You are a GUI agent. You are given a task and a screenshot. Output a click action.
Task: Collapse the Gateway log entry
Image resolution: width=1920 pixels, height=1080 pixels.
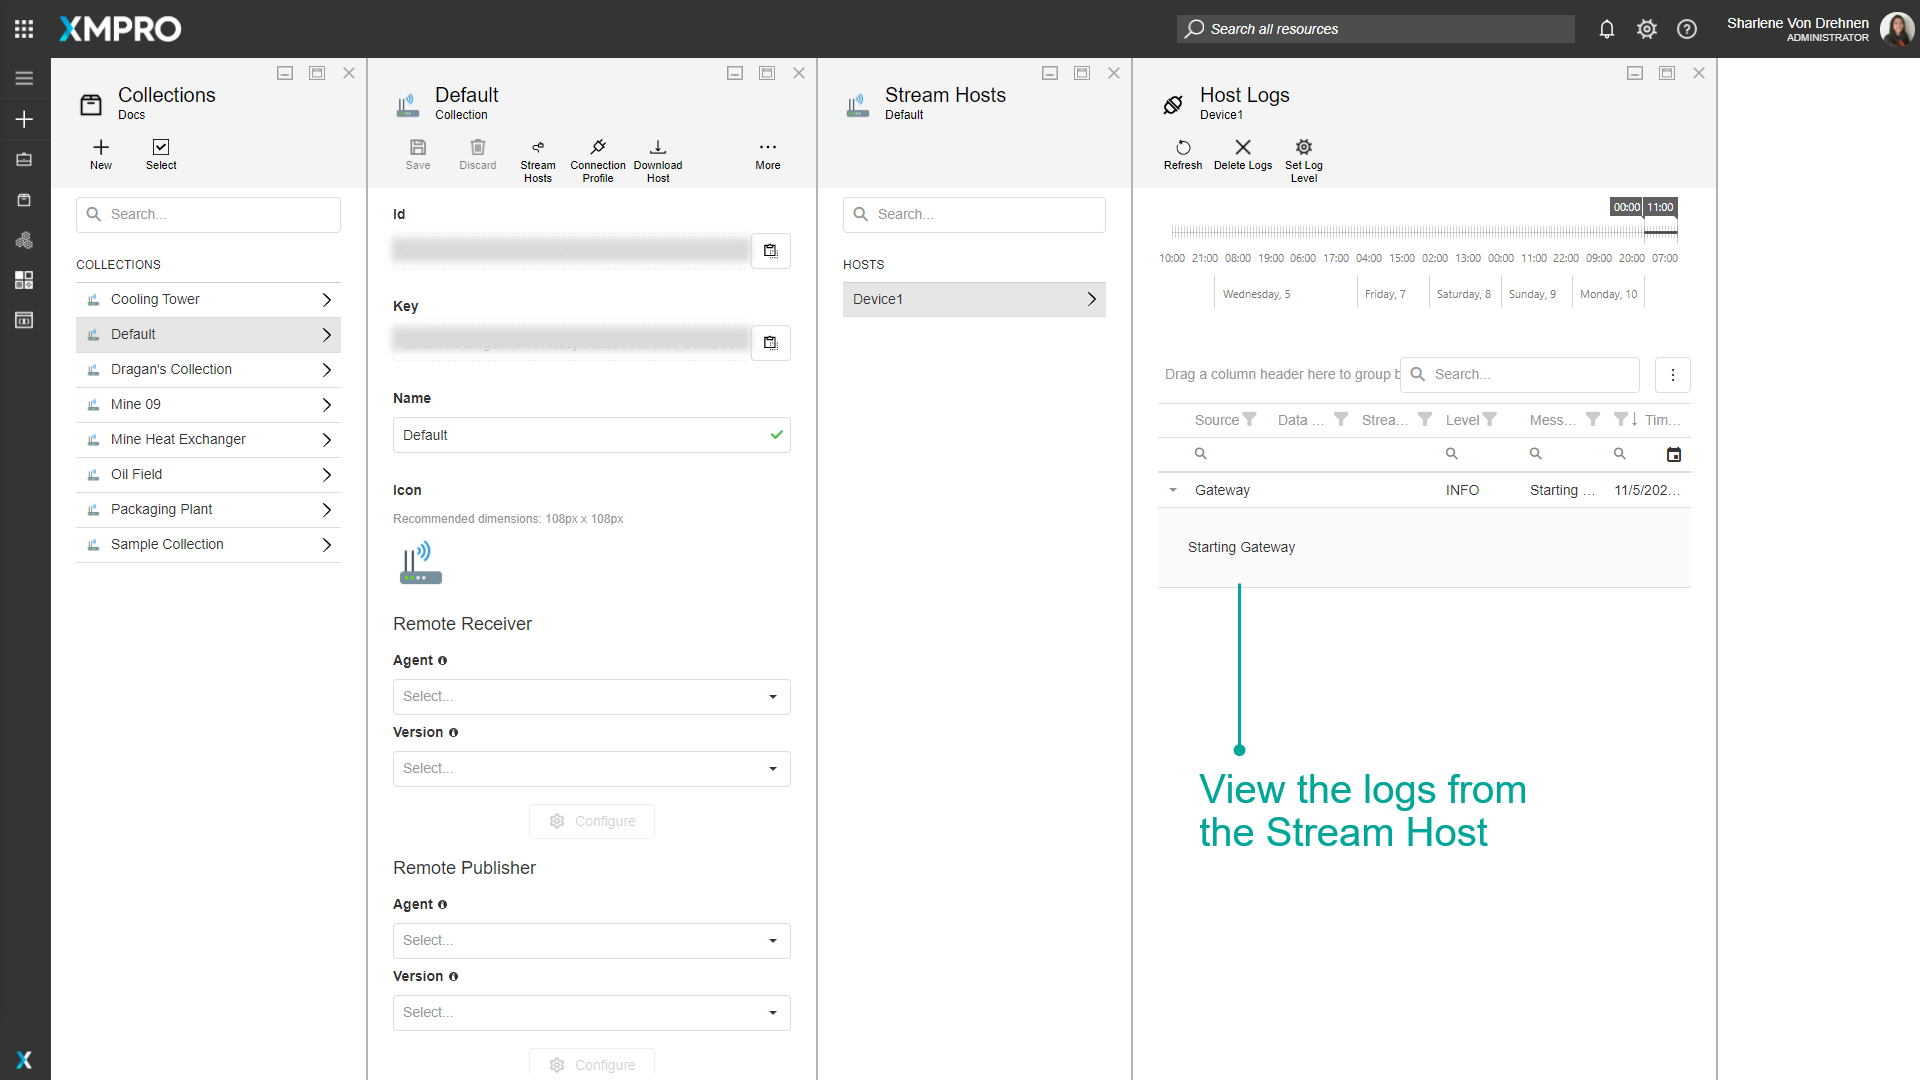pyautogui.click(x=1174, y=490)
